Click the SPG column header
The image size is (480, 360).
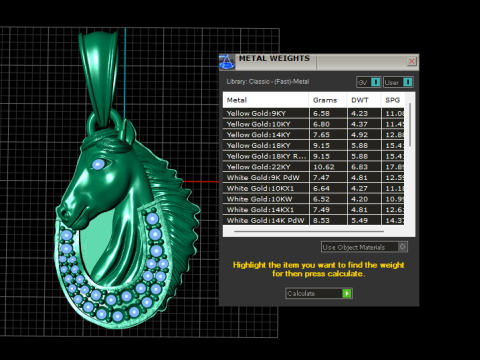pyautogui.click(x=393, y=100)
